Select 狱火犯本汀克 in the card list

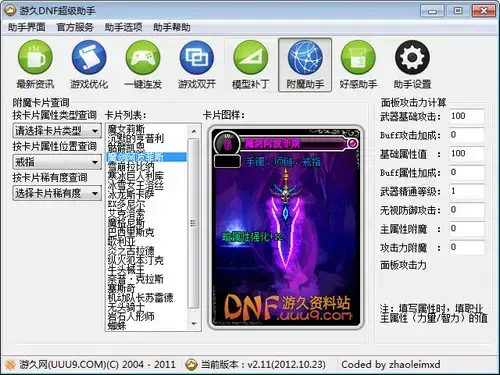pyautogui.click(x=136, y=259)
